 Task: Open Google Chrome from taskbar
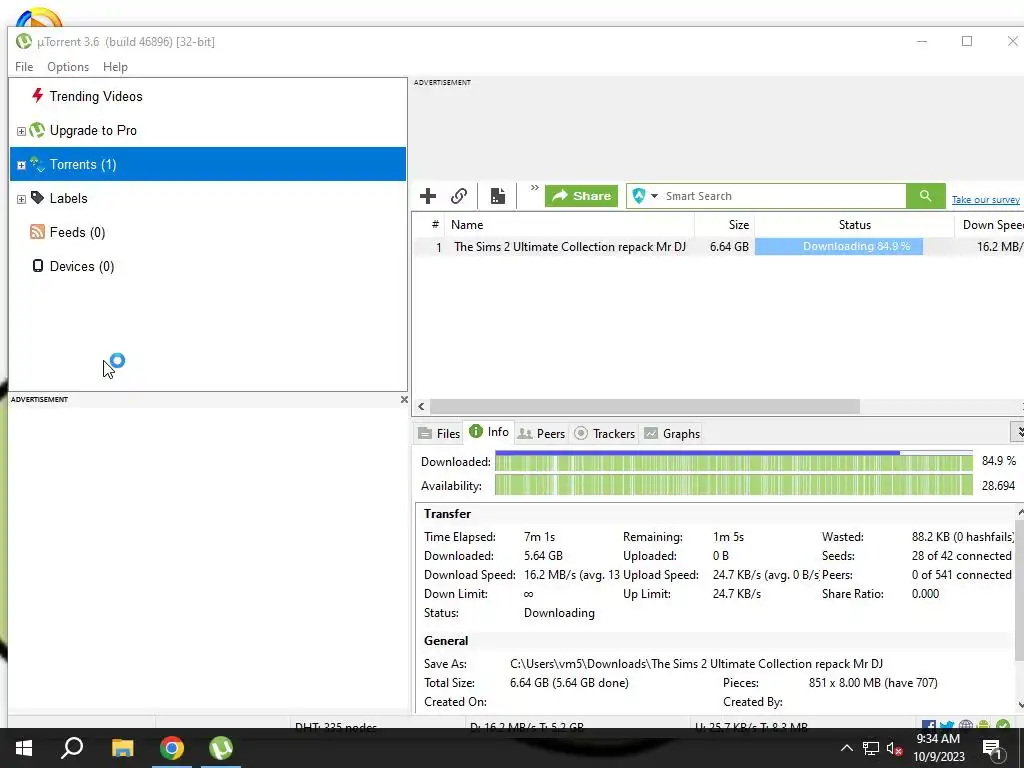(x=172, y=748)
